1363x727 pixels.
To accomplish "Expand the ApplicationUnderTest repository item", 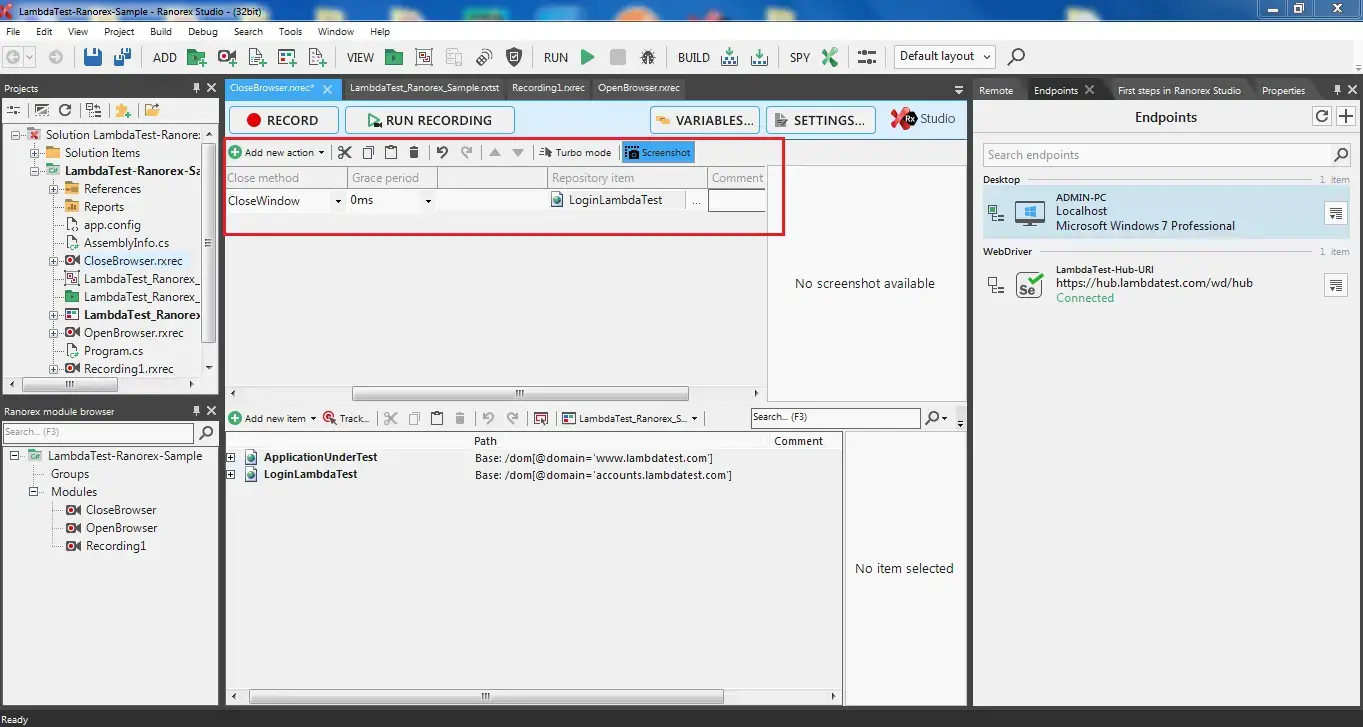I will [231, 458].
